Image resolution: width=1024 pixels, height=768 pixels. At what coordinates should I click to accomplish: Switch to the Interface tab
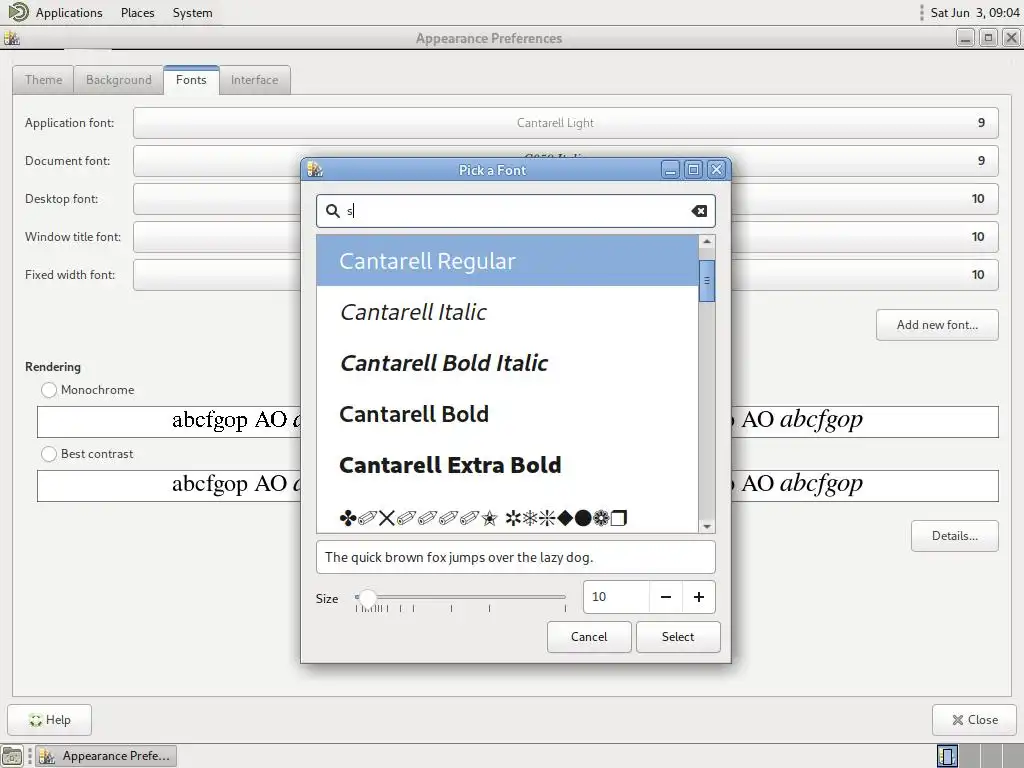pos(254,80)
